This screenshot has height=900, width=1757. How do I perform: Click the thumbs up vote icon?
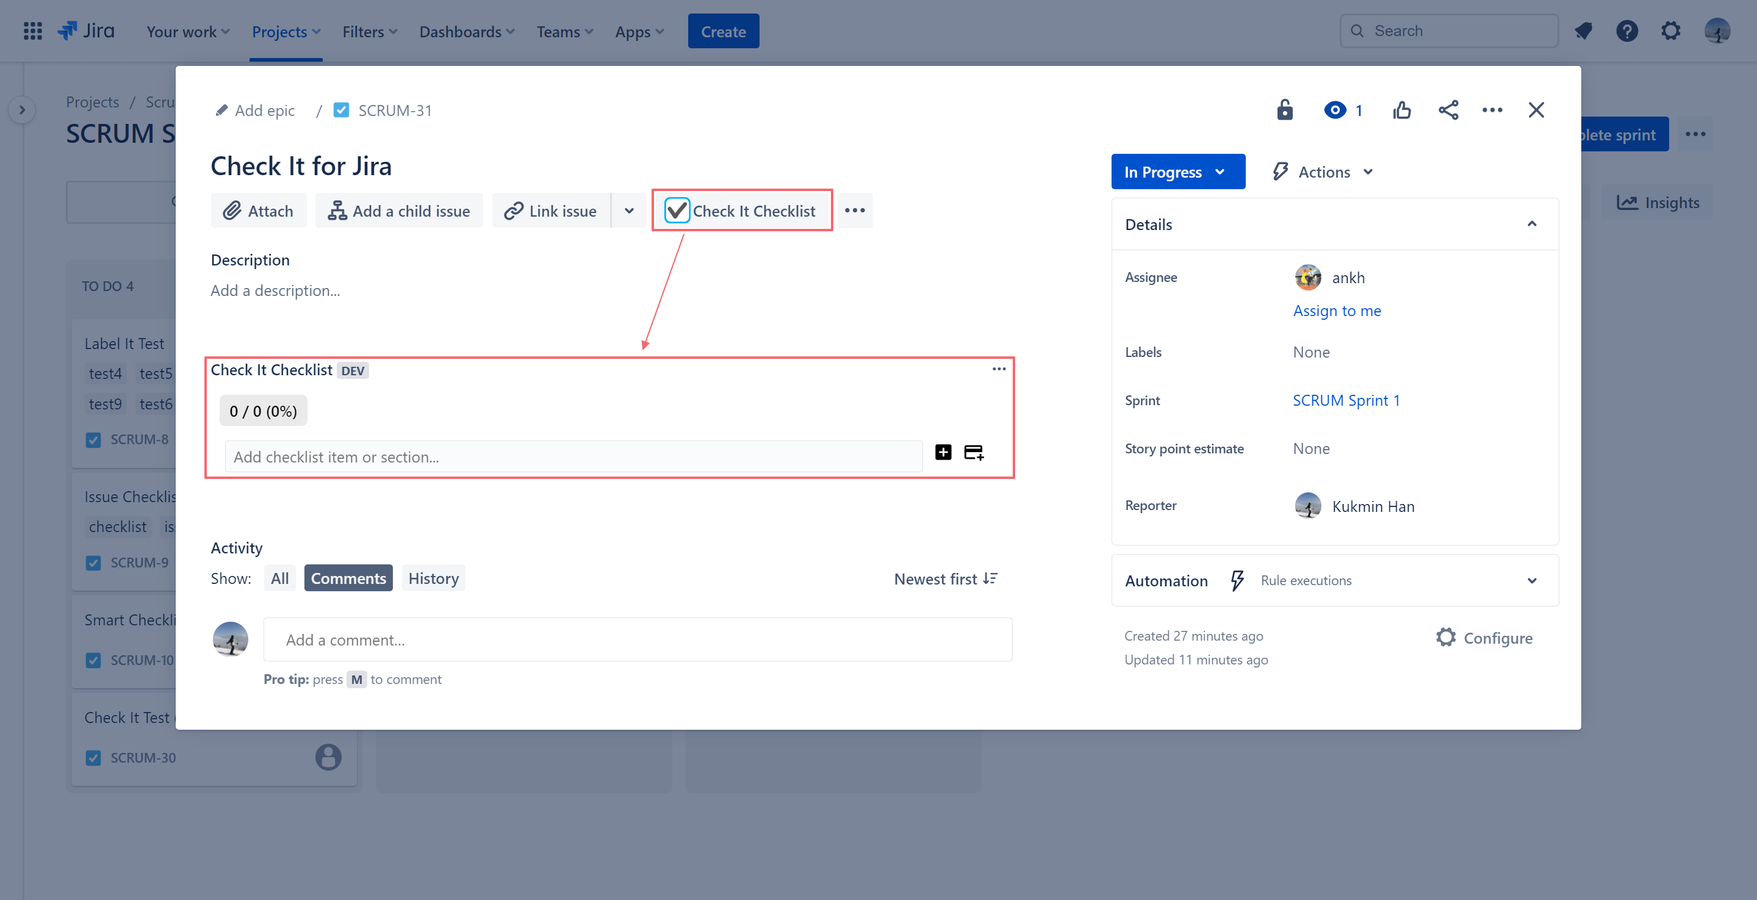[1402, 110]
